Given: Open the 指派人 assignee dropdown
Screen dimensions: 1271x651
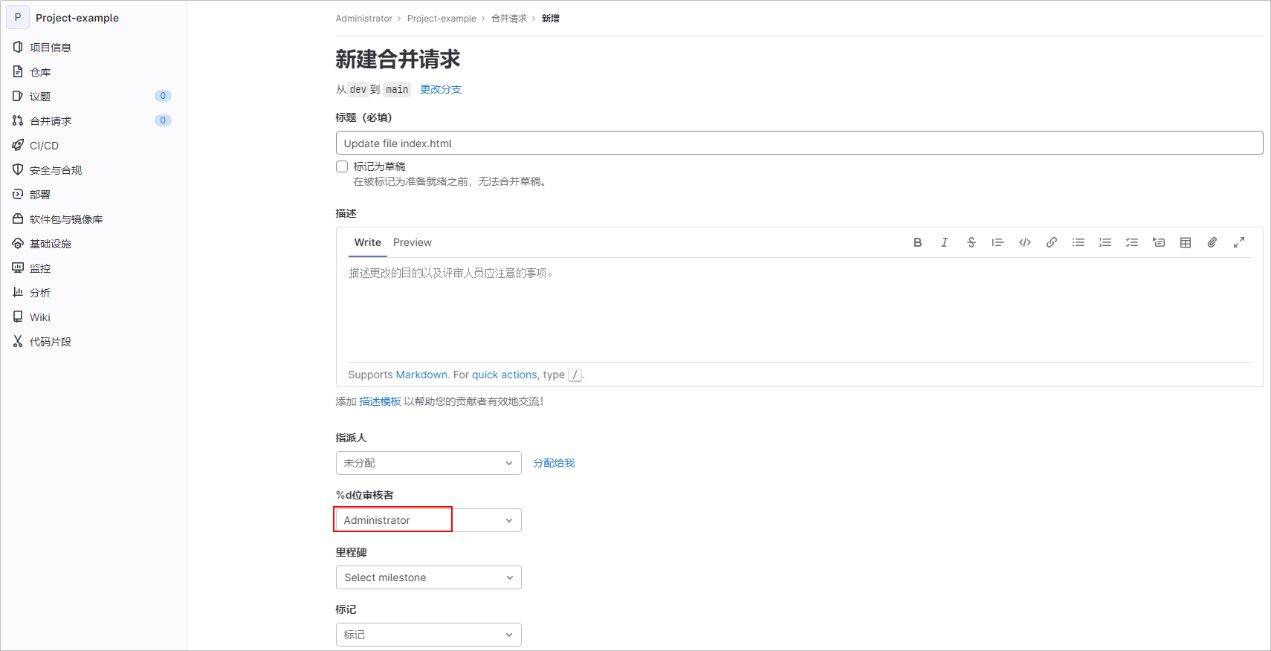Looking at the screenshot, I should click(428, 463).
